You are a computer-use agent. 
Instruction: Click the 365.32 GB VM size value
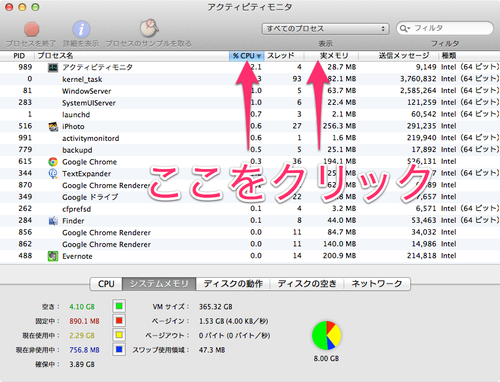(216, 307)
